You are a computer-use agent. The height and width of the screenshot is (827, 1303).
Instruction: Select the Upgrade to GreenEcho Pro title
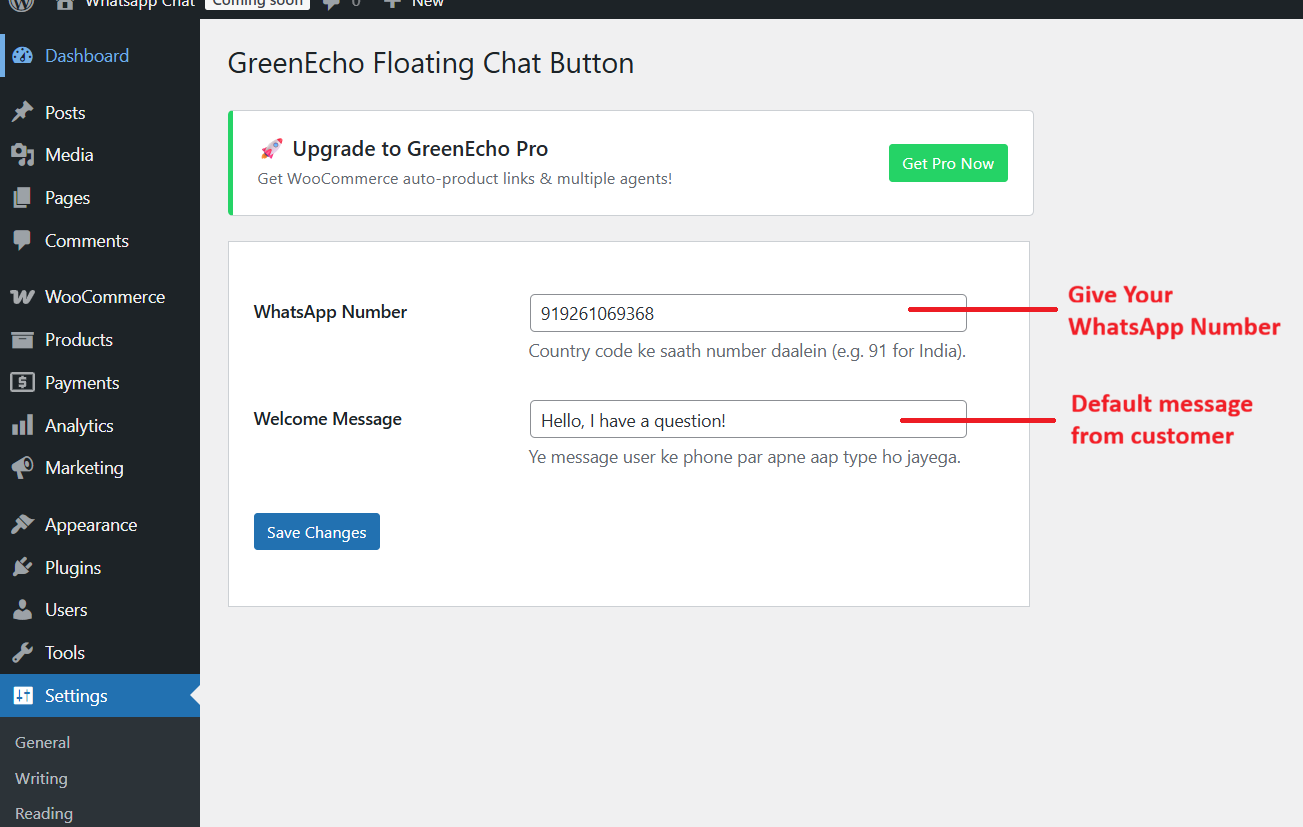[x=420, y=149]
